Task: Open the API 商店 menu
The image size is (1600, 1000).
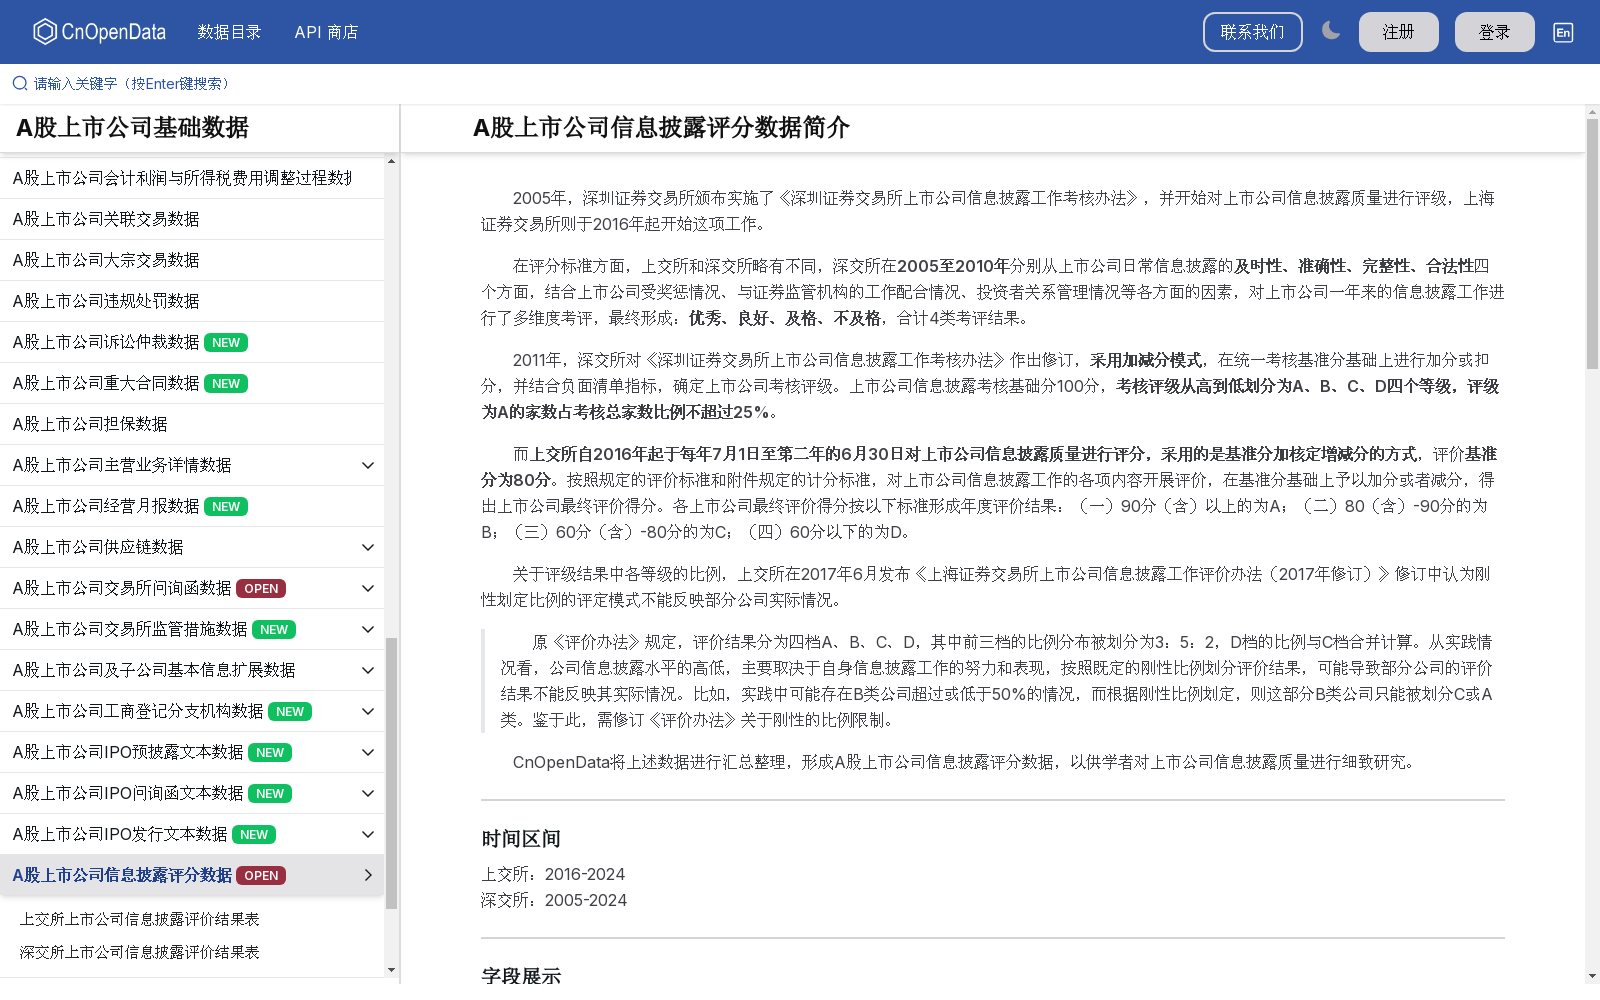Action: tap(326, 32)
